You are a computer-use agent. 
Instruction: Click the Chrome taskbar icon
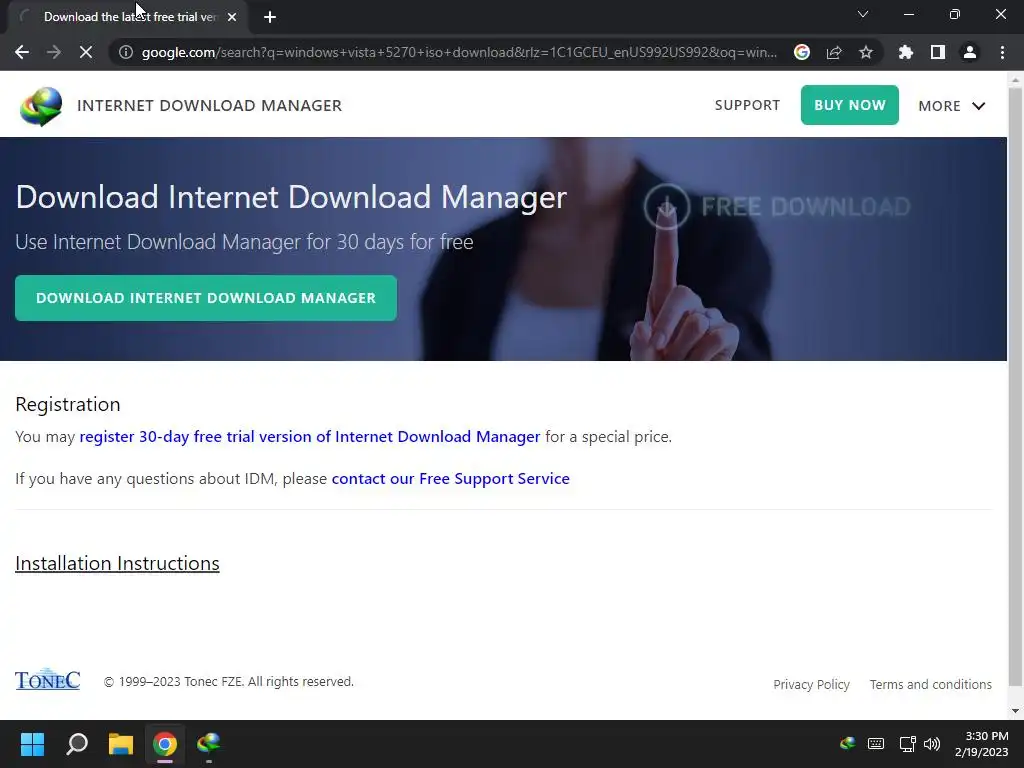pos(165,744)
